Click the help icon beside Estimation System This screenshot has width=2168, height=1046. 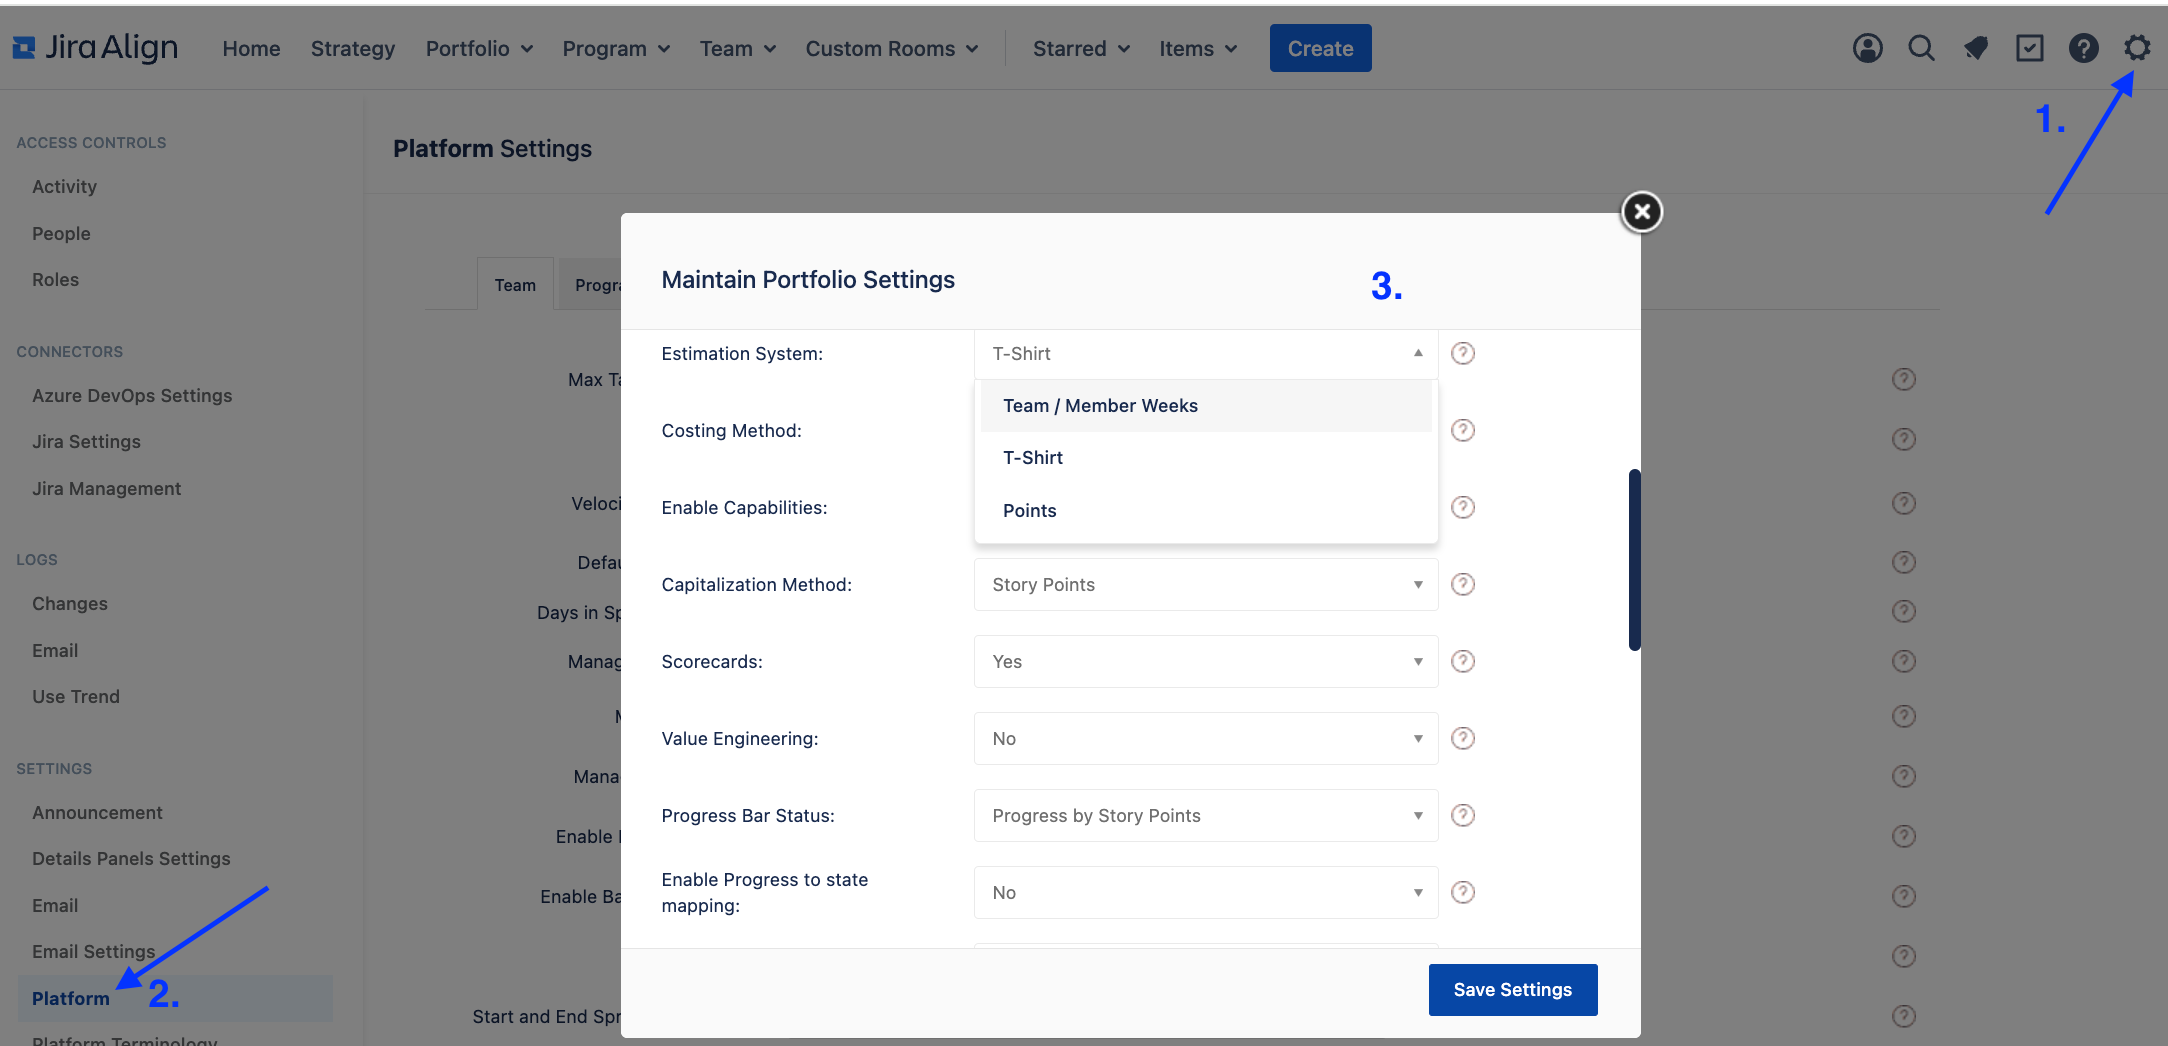coord(1463,353)
